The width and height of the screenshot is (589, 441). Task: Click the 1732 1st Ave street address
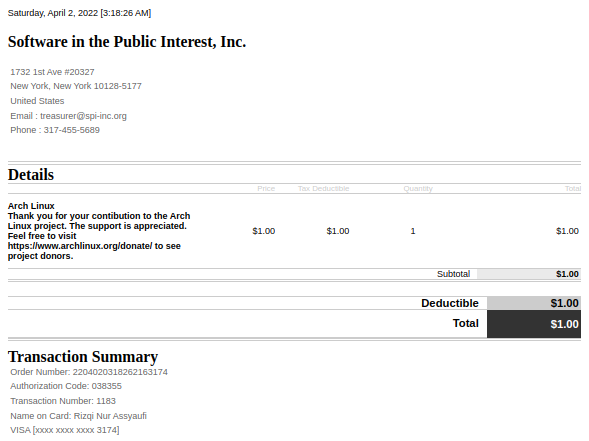(52, 72)
